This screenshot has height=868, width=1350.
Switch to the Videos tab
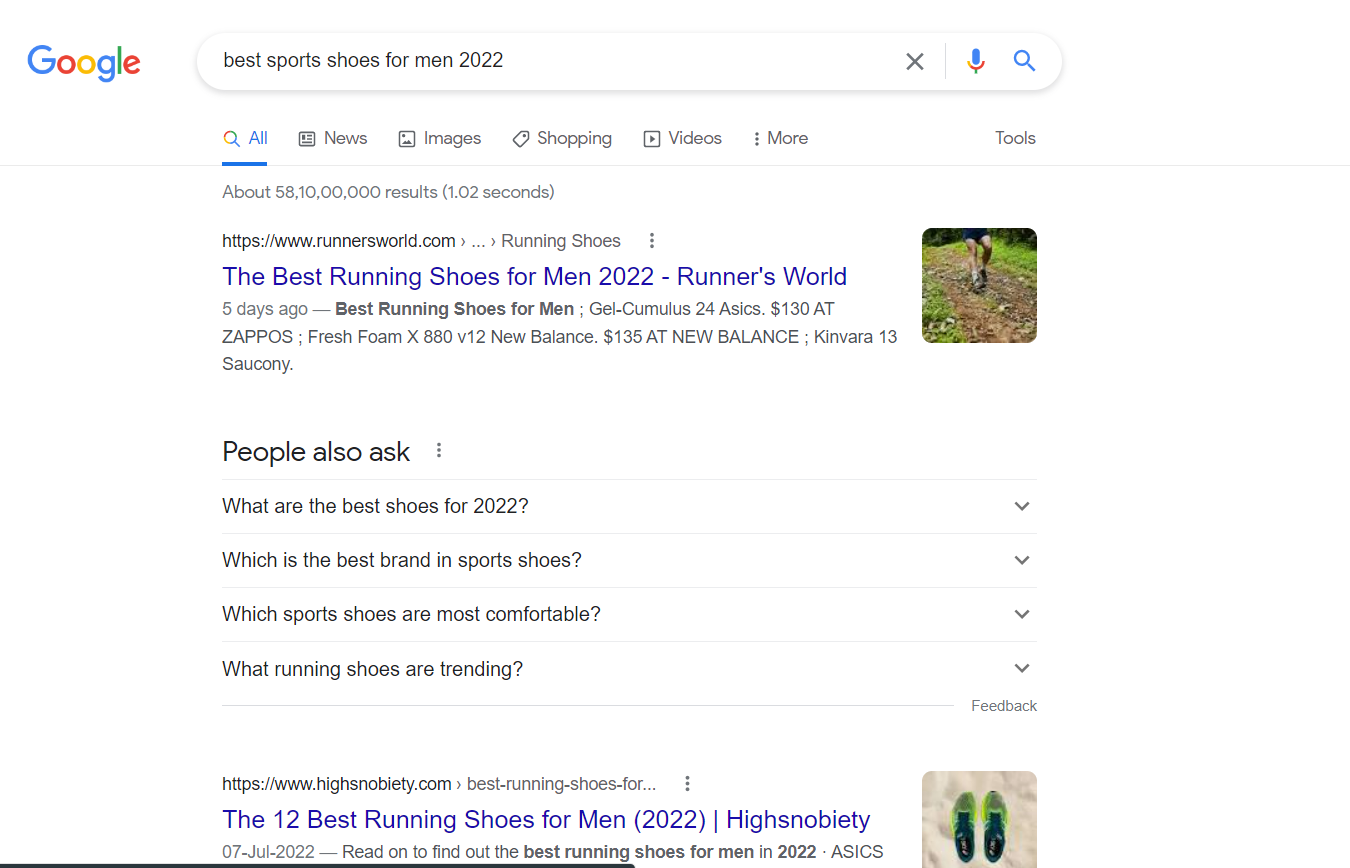tap(682, 139)
